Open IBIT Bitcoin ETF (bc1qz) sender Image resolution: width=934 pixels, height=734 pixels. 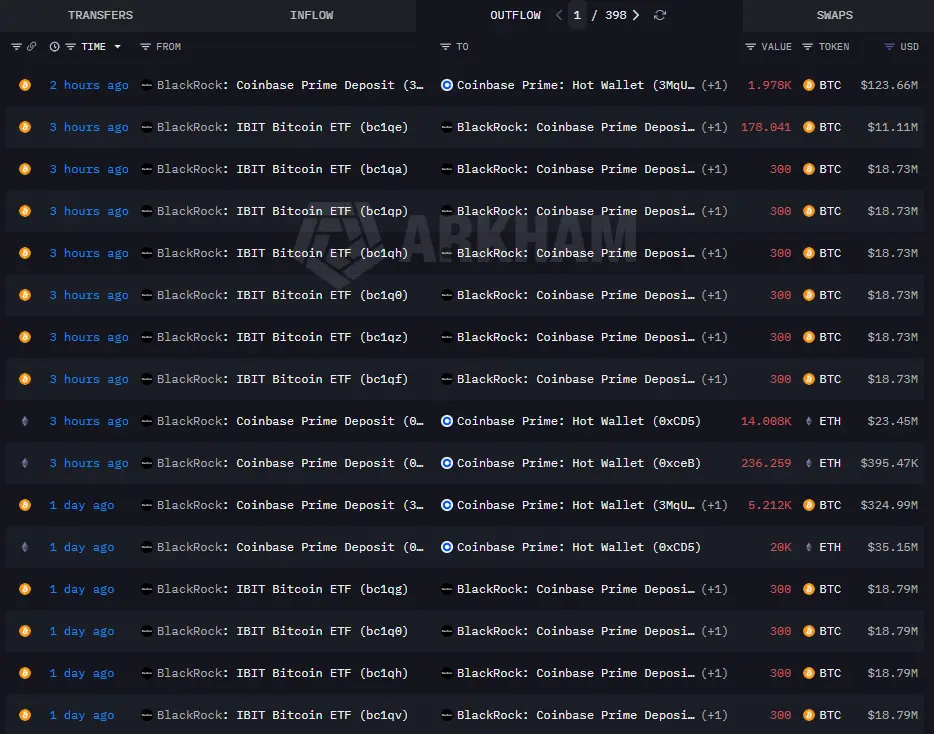(x=322, y=337)
